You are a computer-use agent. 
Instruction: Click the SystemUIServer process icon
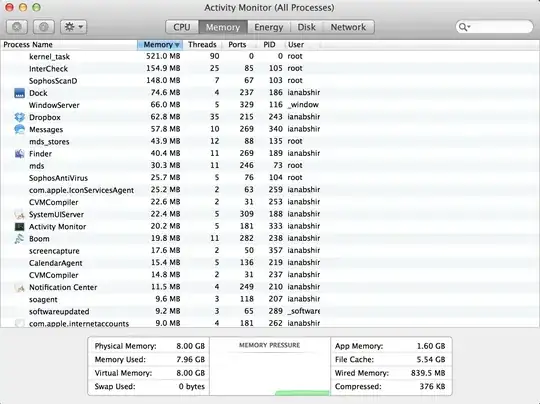pos(19,214)
